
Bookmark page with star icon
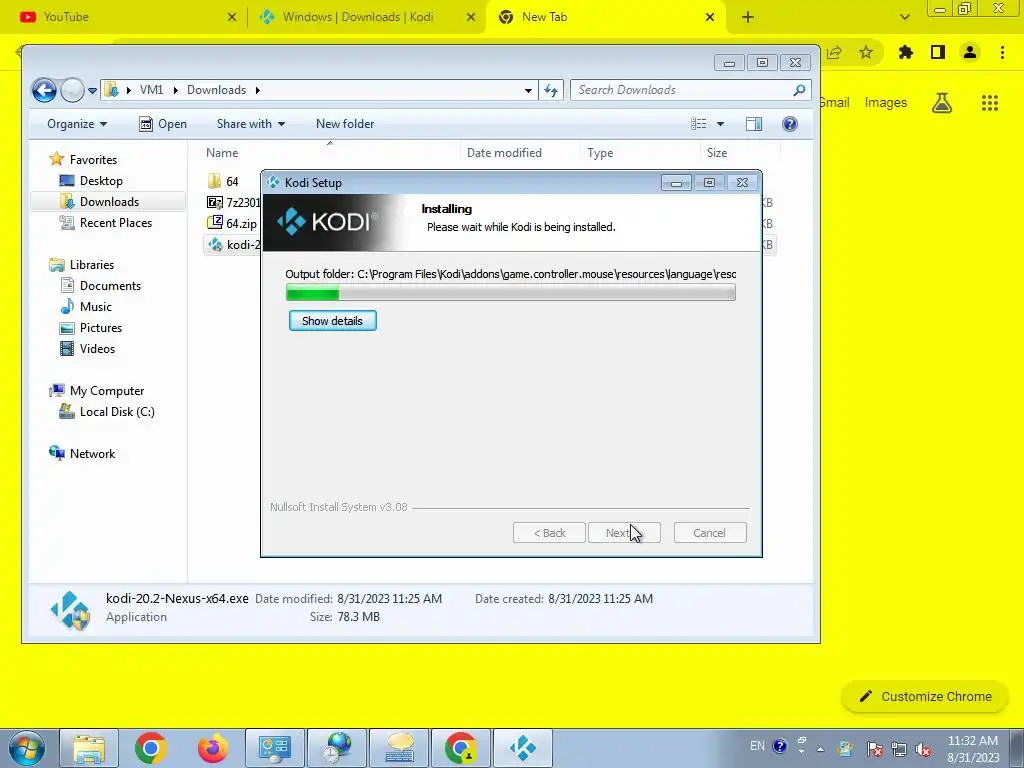pyautogui.click(x=866, y=52)
